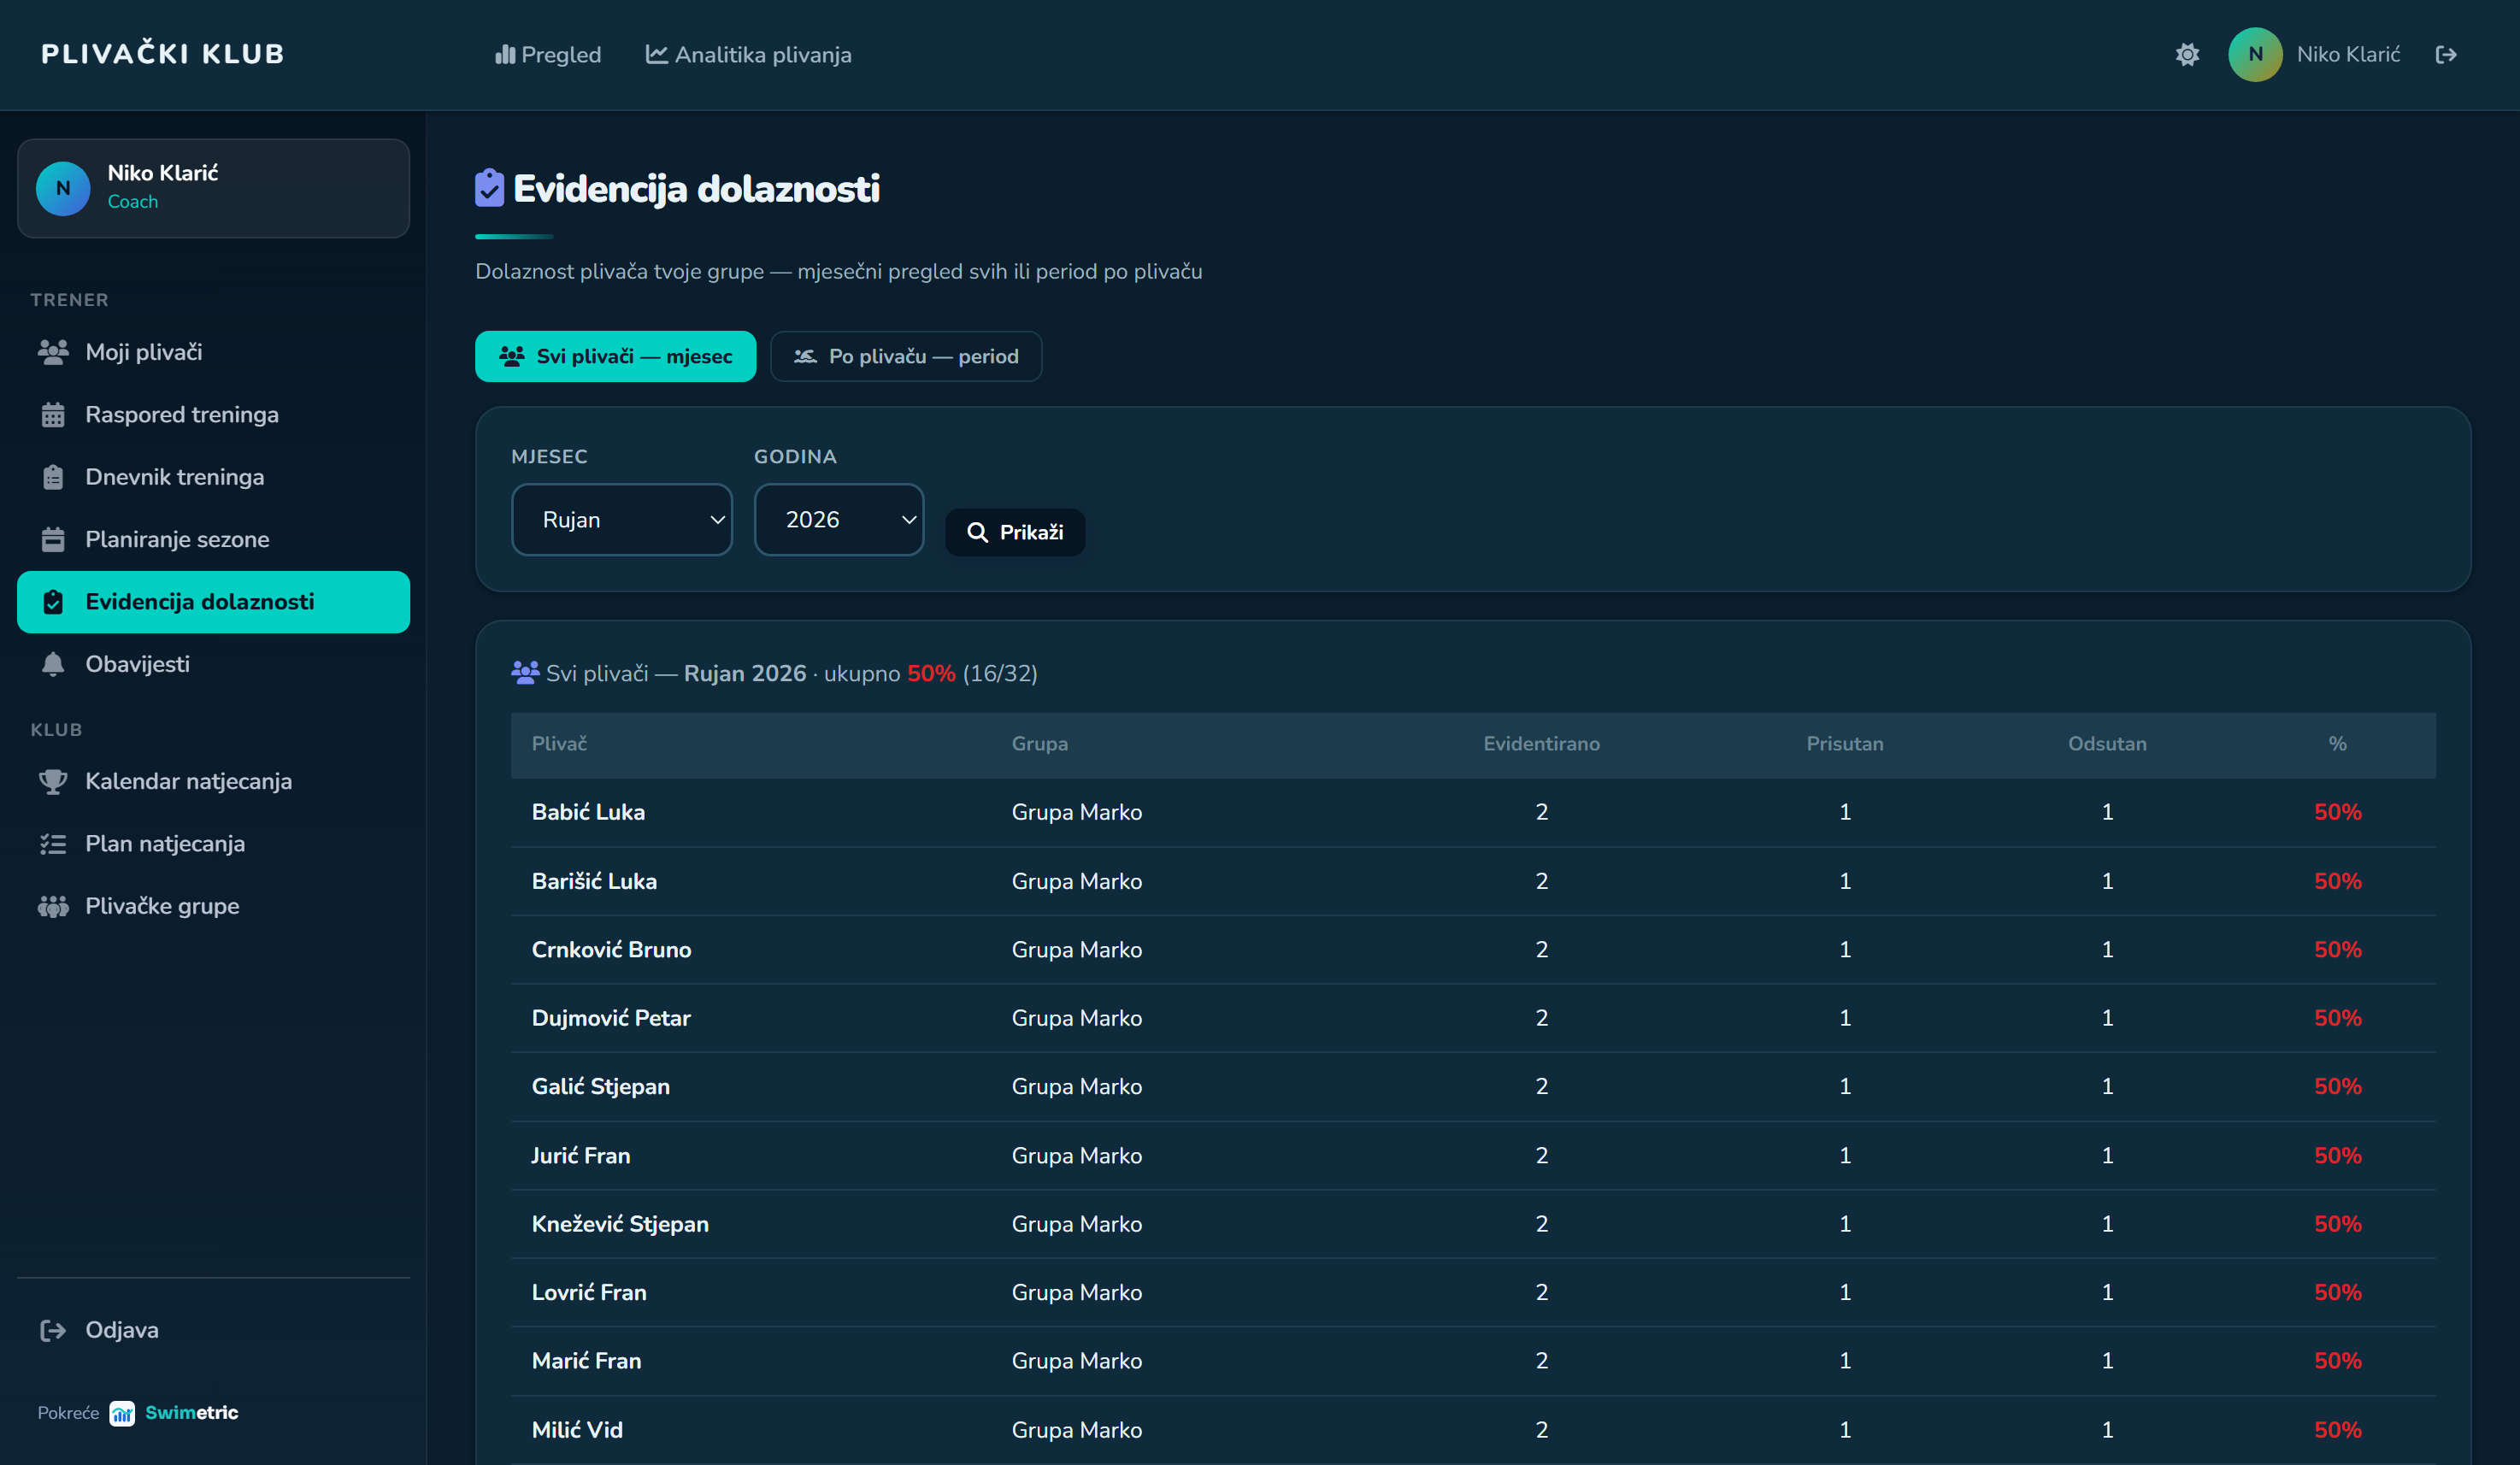Open the Swimetric link in footer
The image size is (2520, 1465).
pyautogui.click(x=175, y=1413)
